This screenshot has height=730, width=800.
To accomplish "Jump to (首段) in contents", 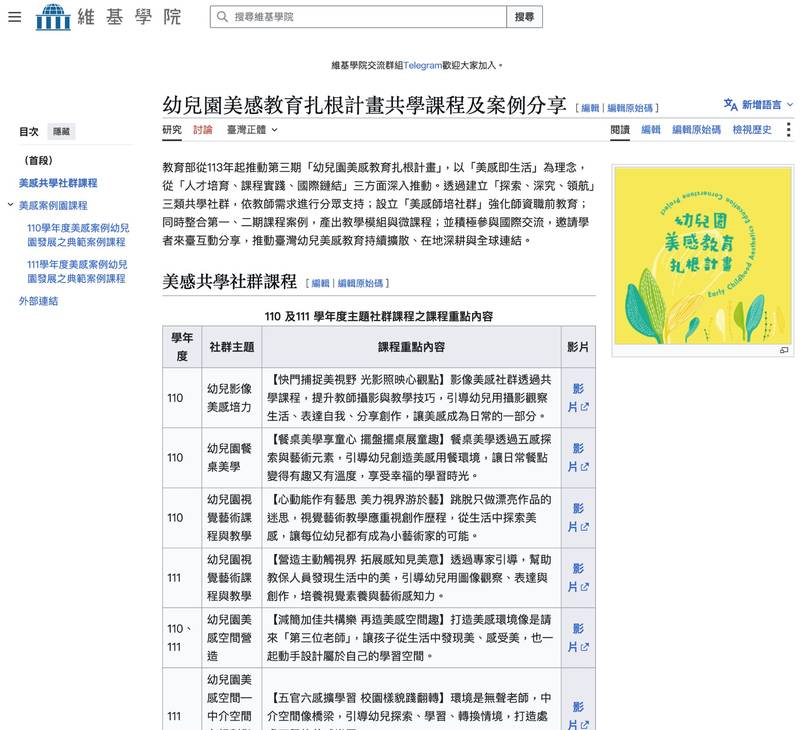I will coord(38,160).
